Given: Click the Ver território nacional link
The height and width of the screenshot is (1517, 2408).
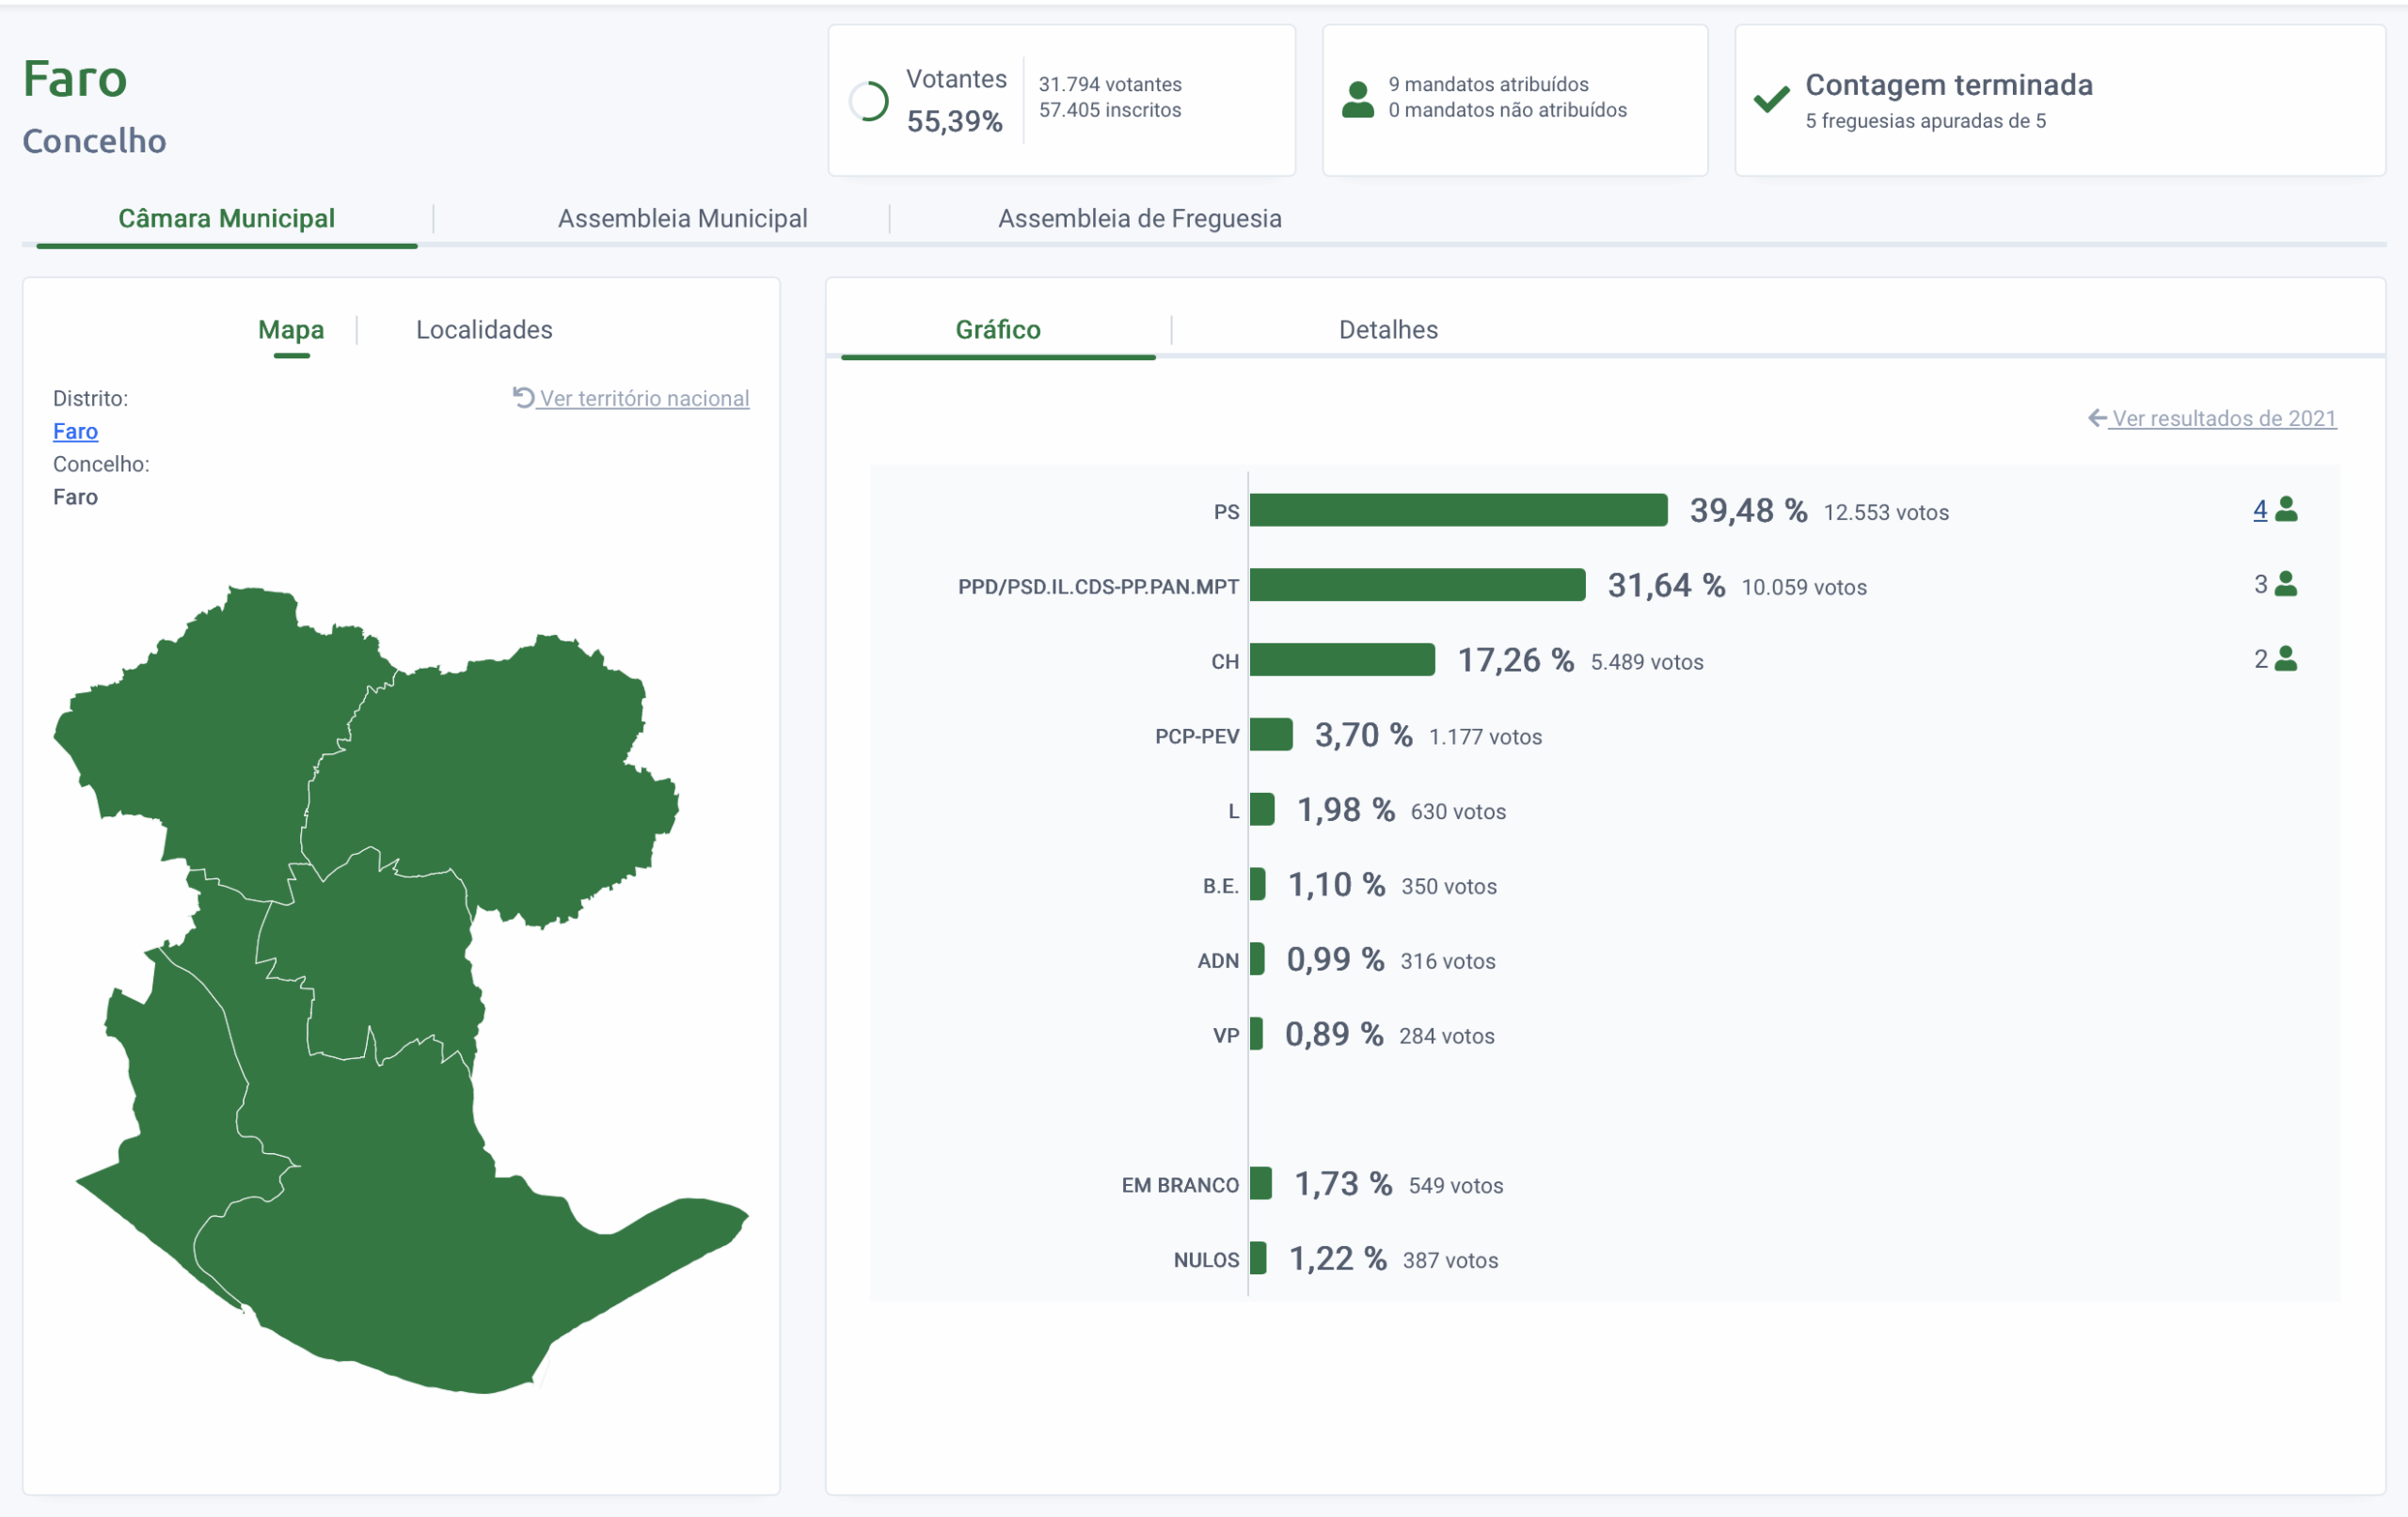Looking at the screenshot, I should point(644,398).
